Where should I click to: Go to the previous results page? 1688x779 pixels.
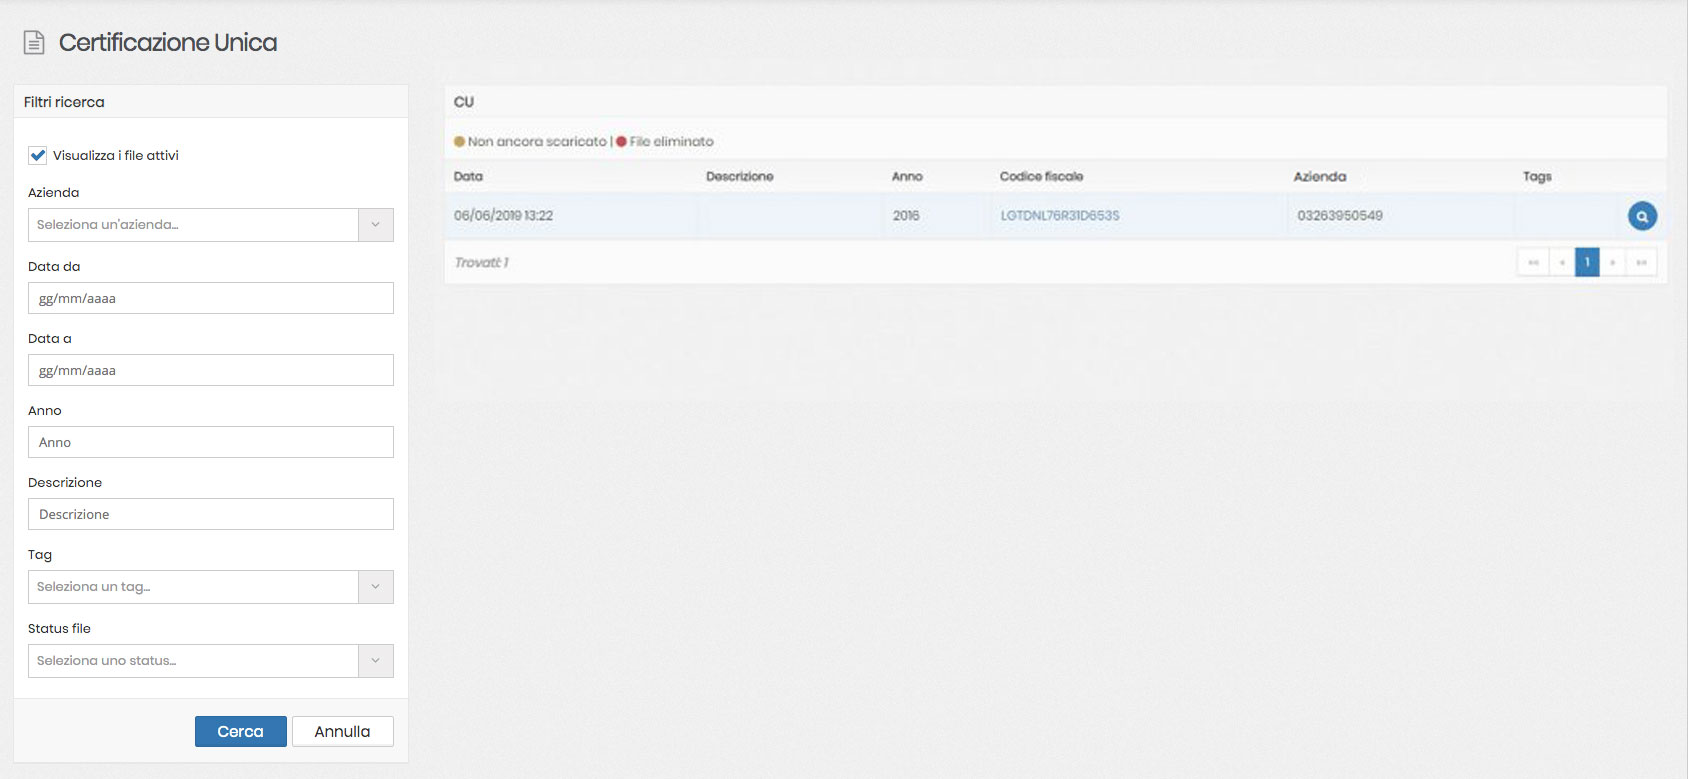tap(1561, 262)
